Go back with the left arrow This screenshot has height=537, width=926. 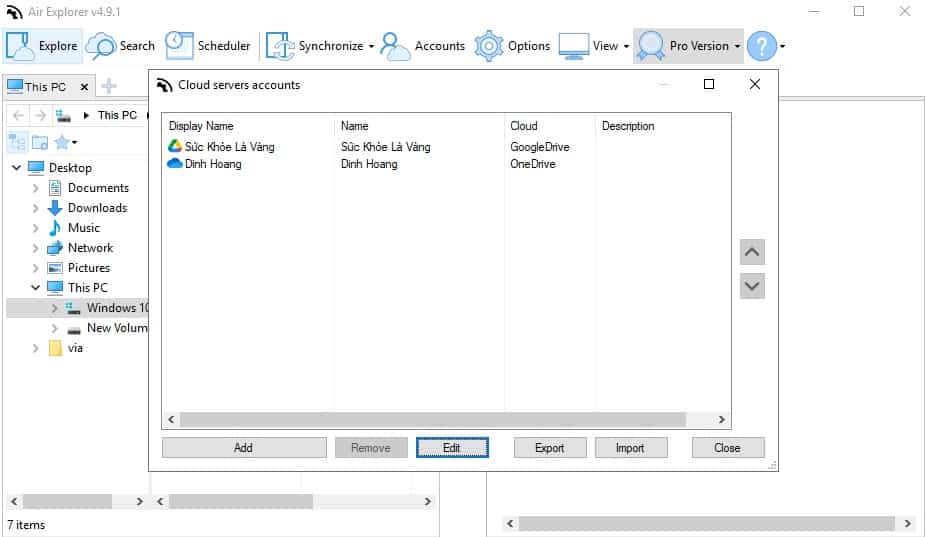click(18, 115)
